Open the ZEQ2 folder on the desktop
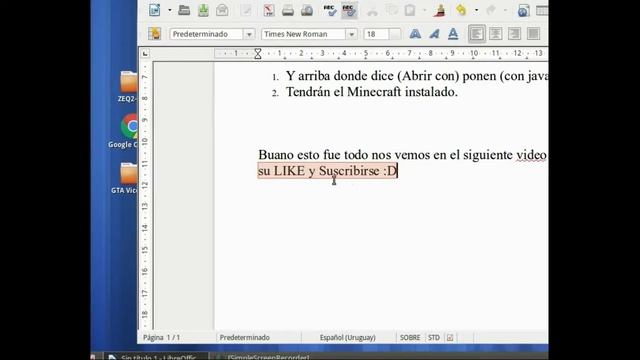 tap(128, 86)
